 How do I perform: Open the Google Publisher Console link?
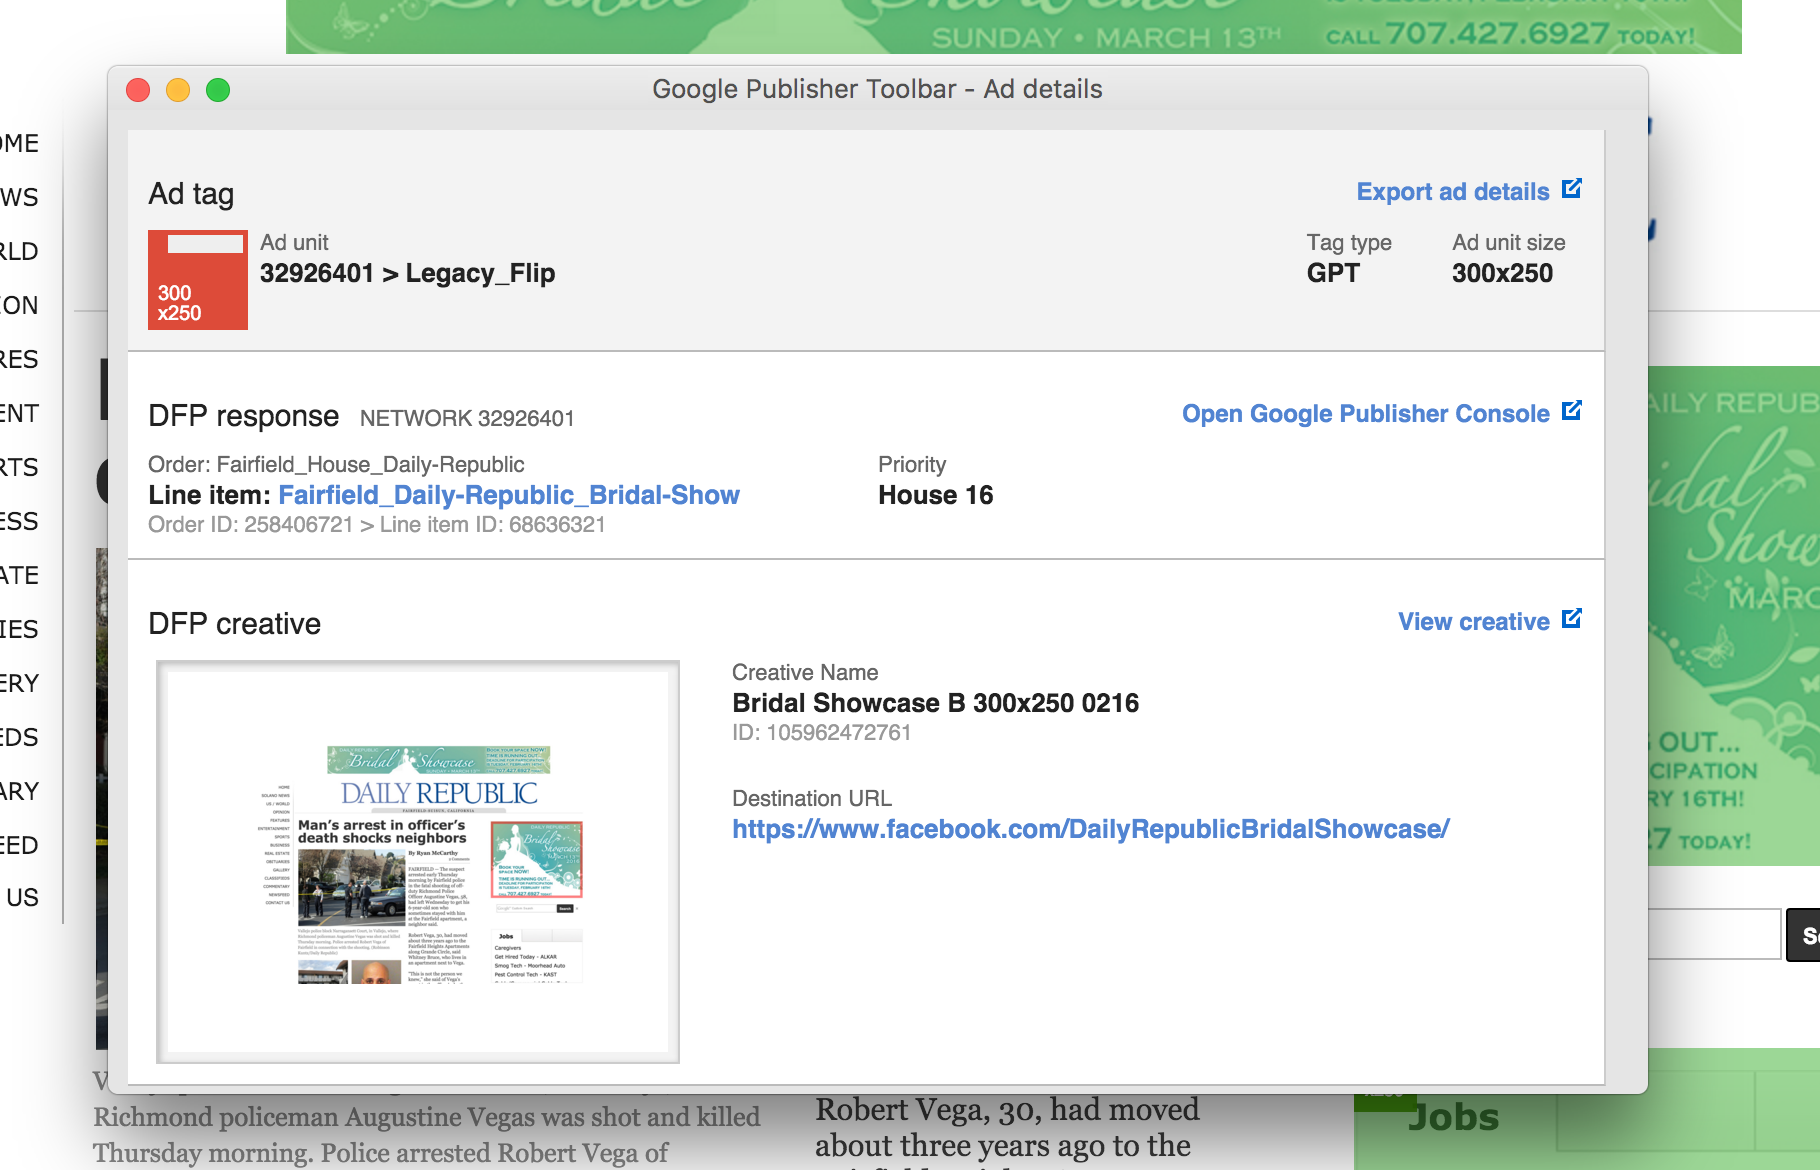pyautogui.click(x=1365, y=414)
